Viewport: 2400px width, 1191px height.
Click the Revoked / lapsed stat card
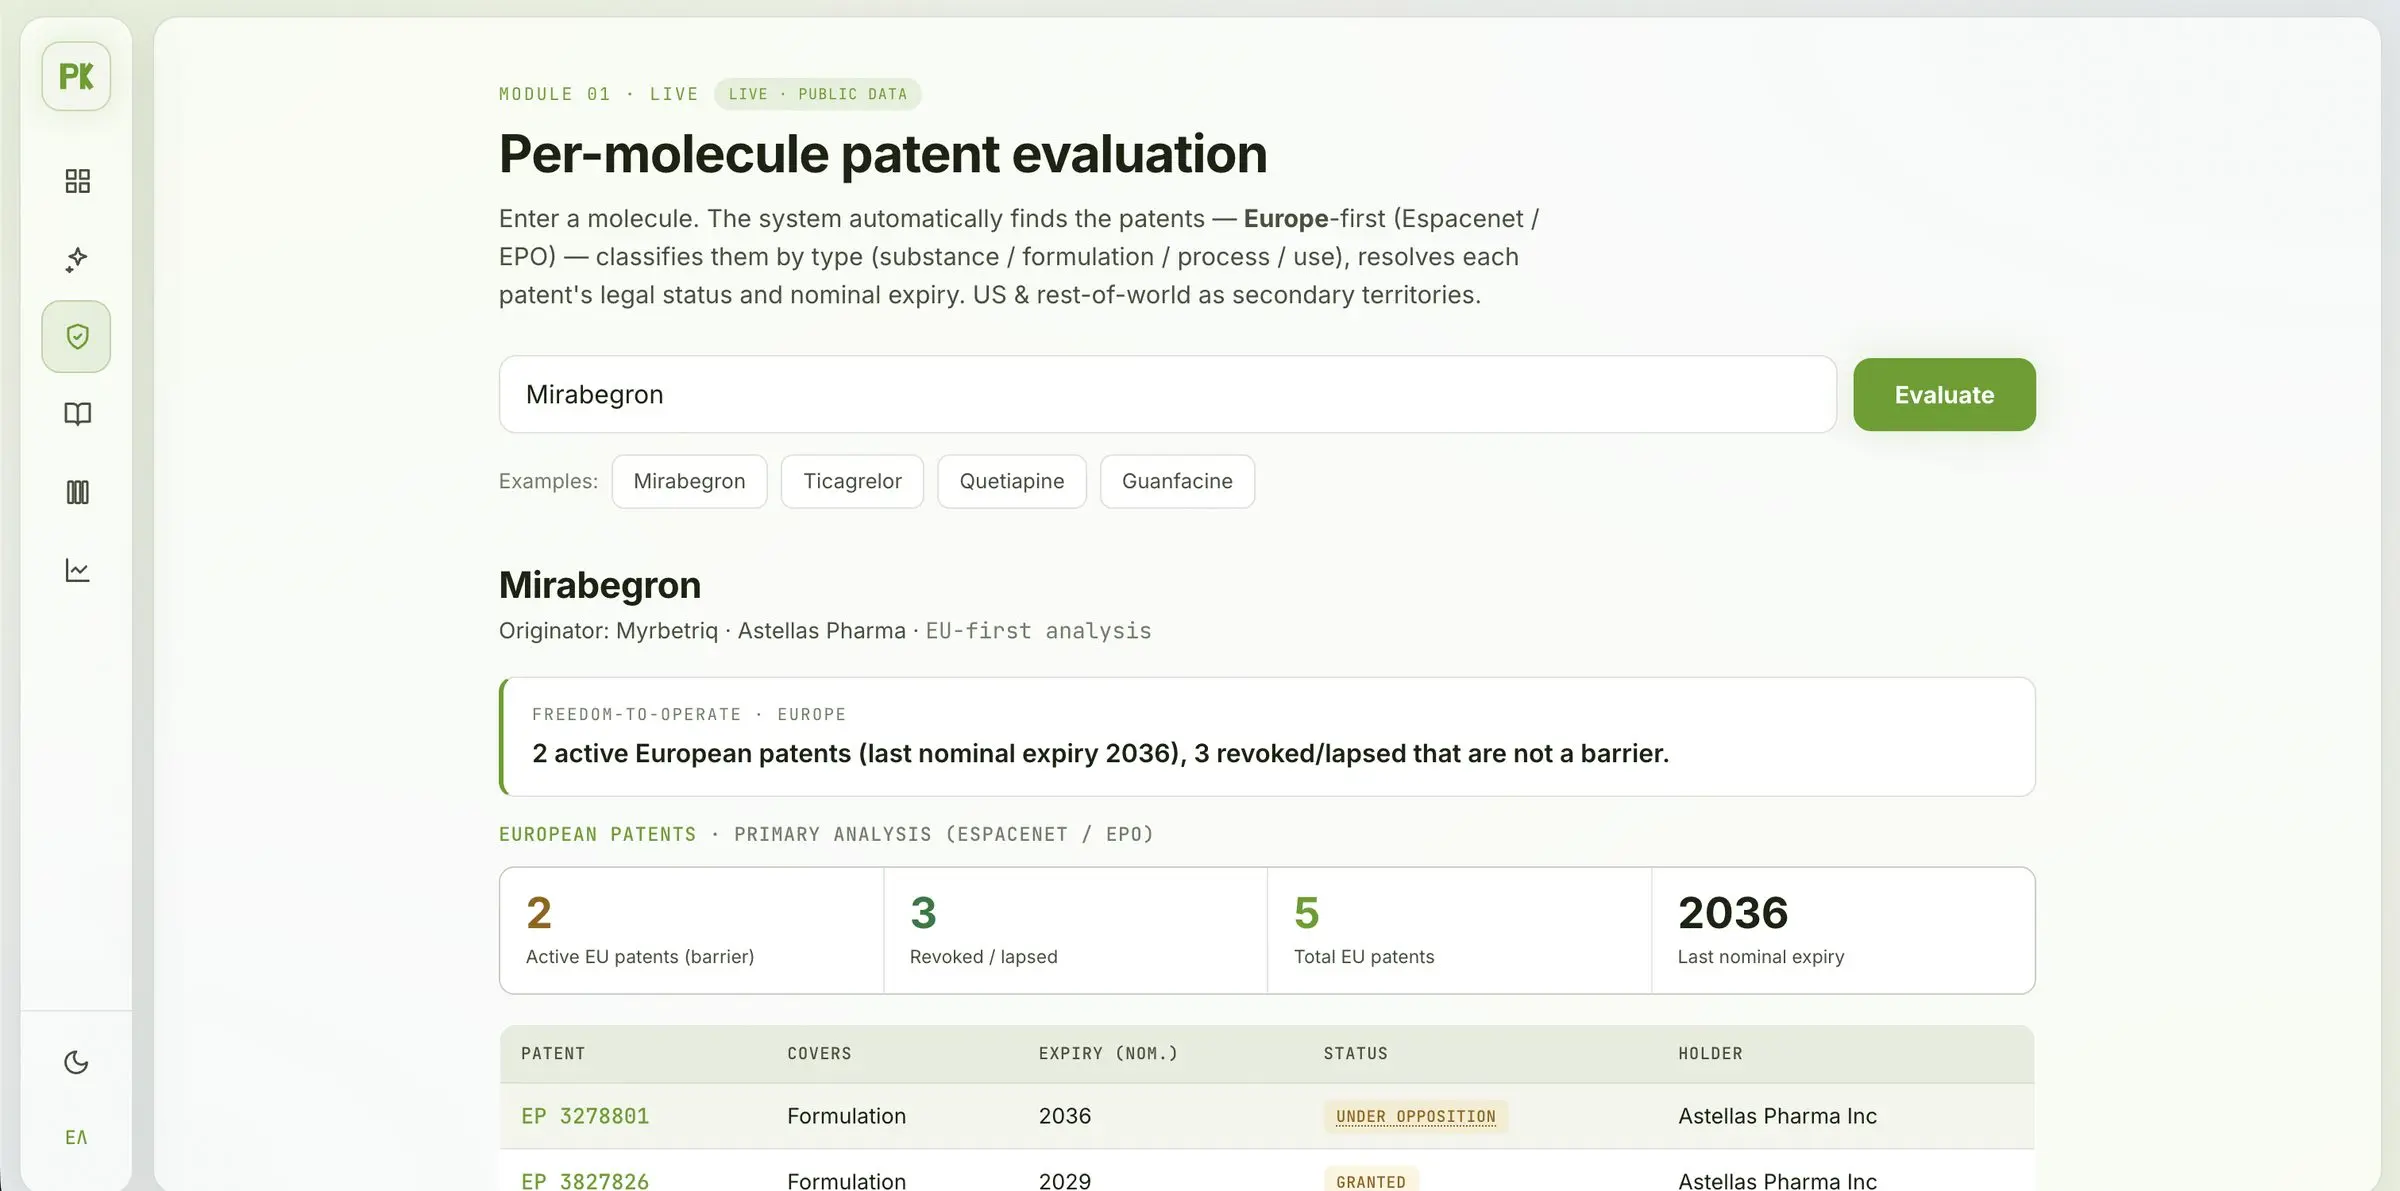point(1075,930)
